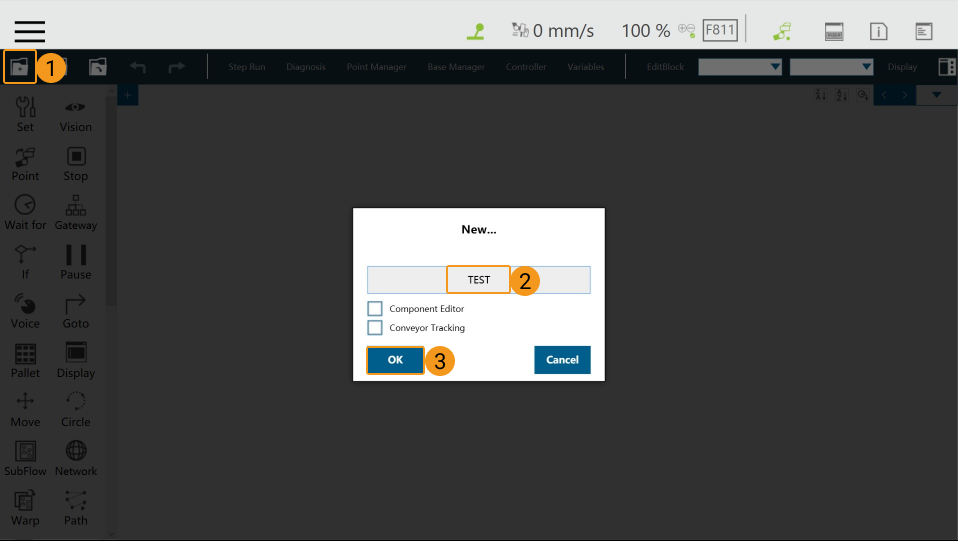The image size is (958, 541).
Task: Open the second dropdown left of Display
Action: [x=831, y=67]
